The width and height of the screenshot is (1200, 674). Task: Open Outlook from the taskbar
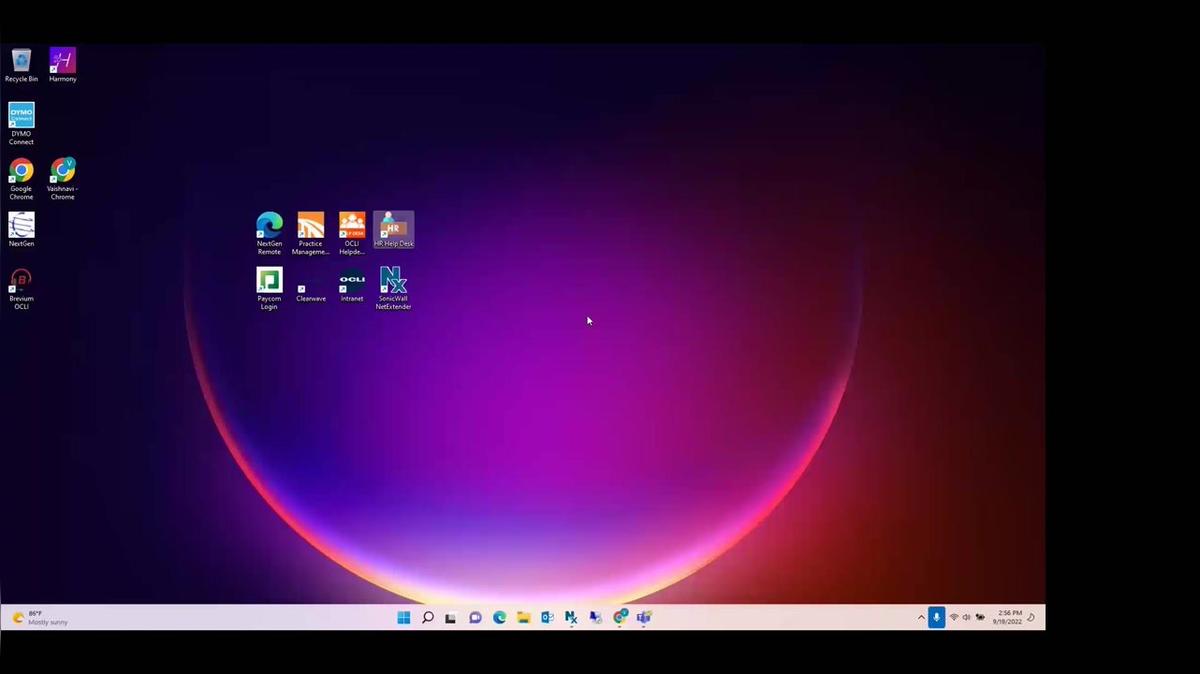pos(547,617)
